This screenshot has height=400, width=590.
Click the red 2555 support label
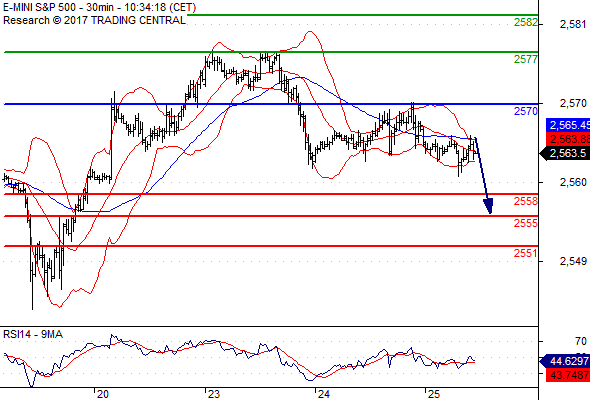tap(526, 223)
